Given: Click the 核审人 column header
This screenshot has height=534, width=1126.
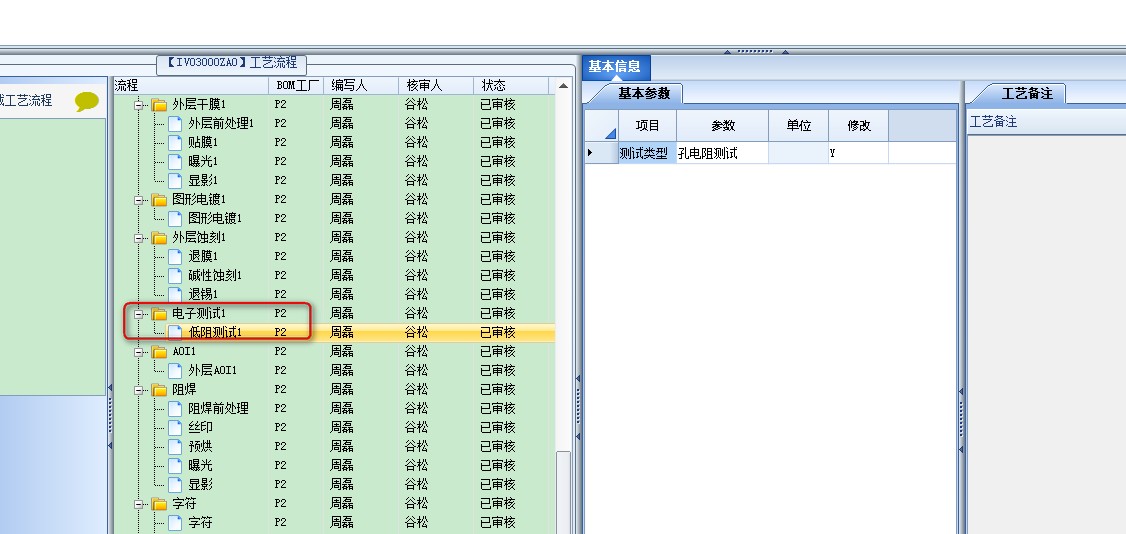Looking at the screenshot, I should [436, 85].
